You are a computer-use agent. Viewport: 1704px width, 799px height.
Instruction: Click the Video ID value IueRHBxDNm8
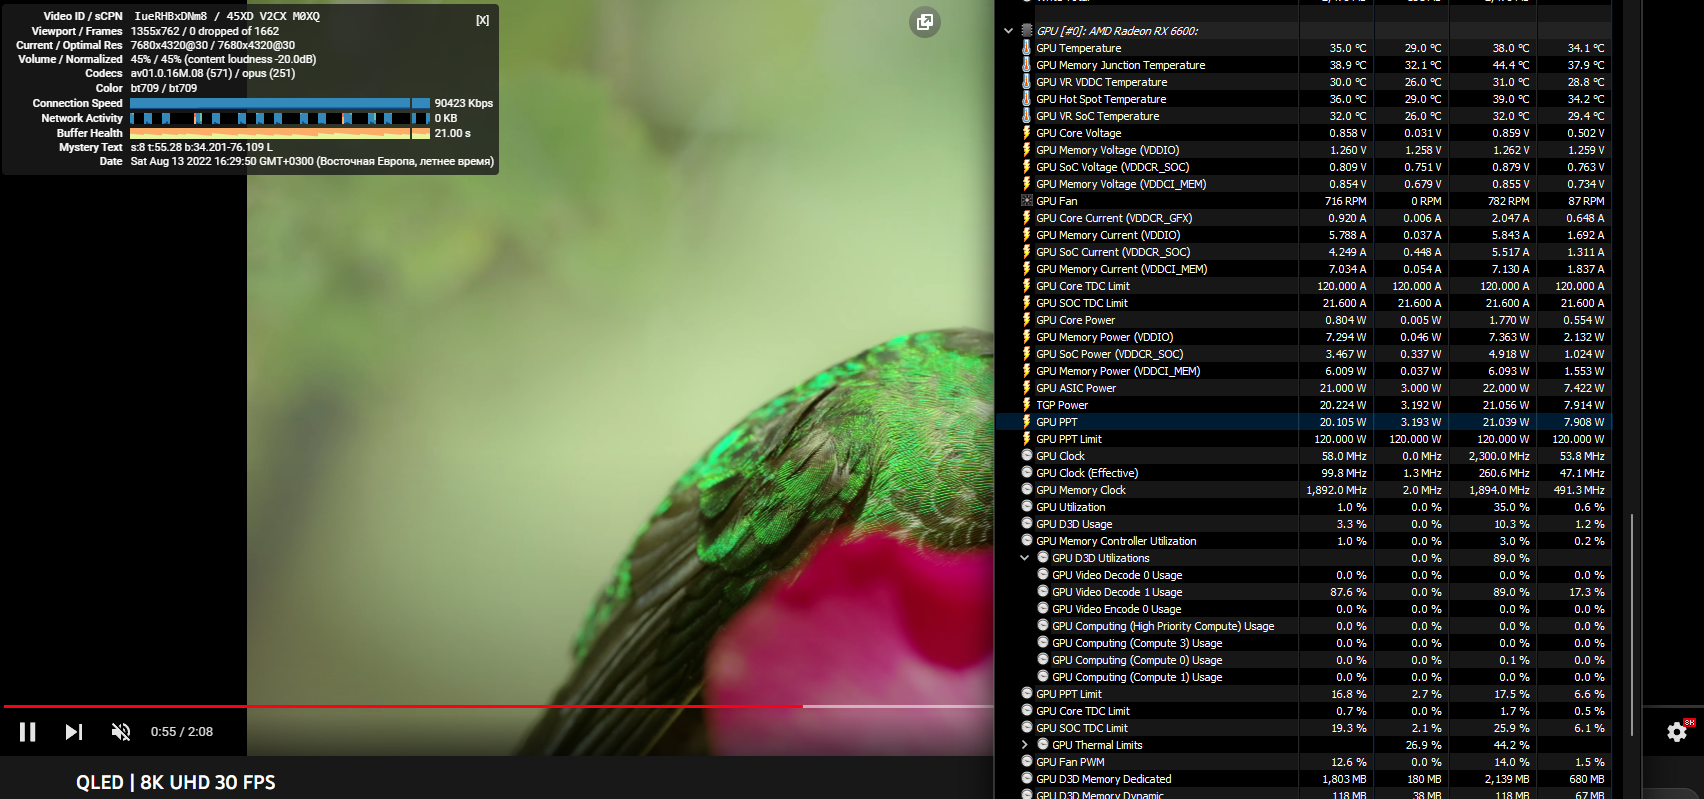coord(171,16)
